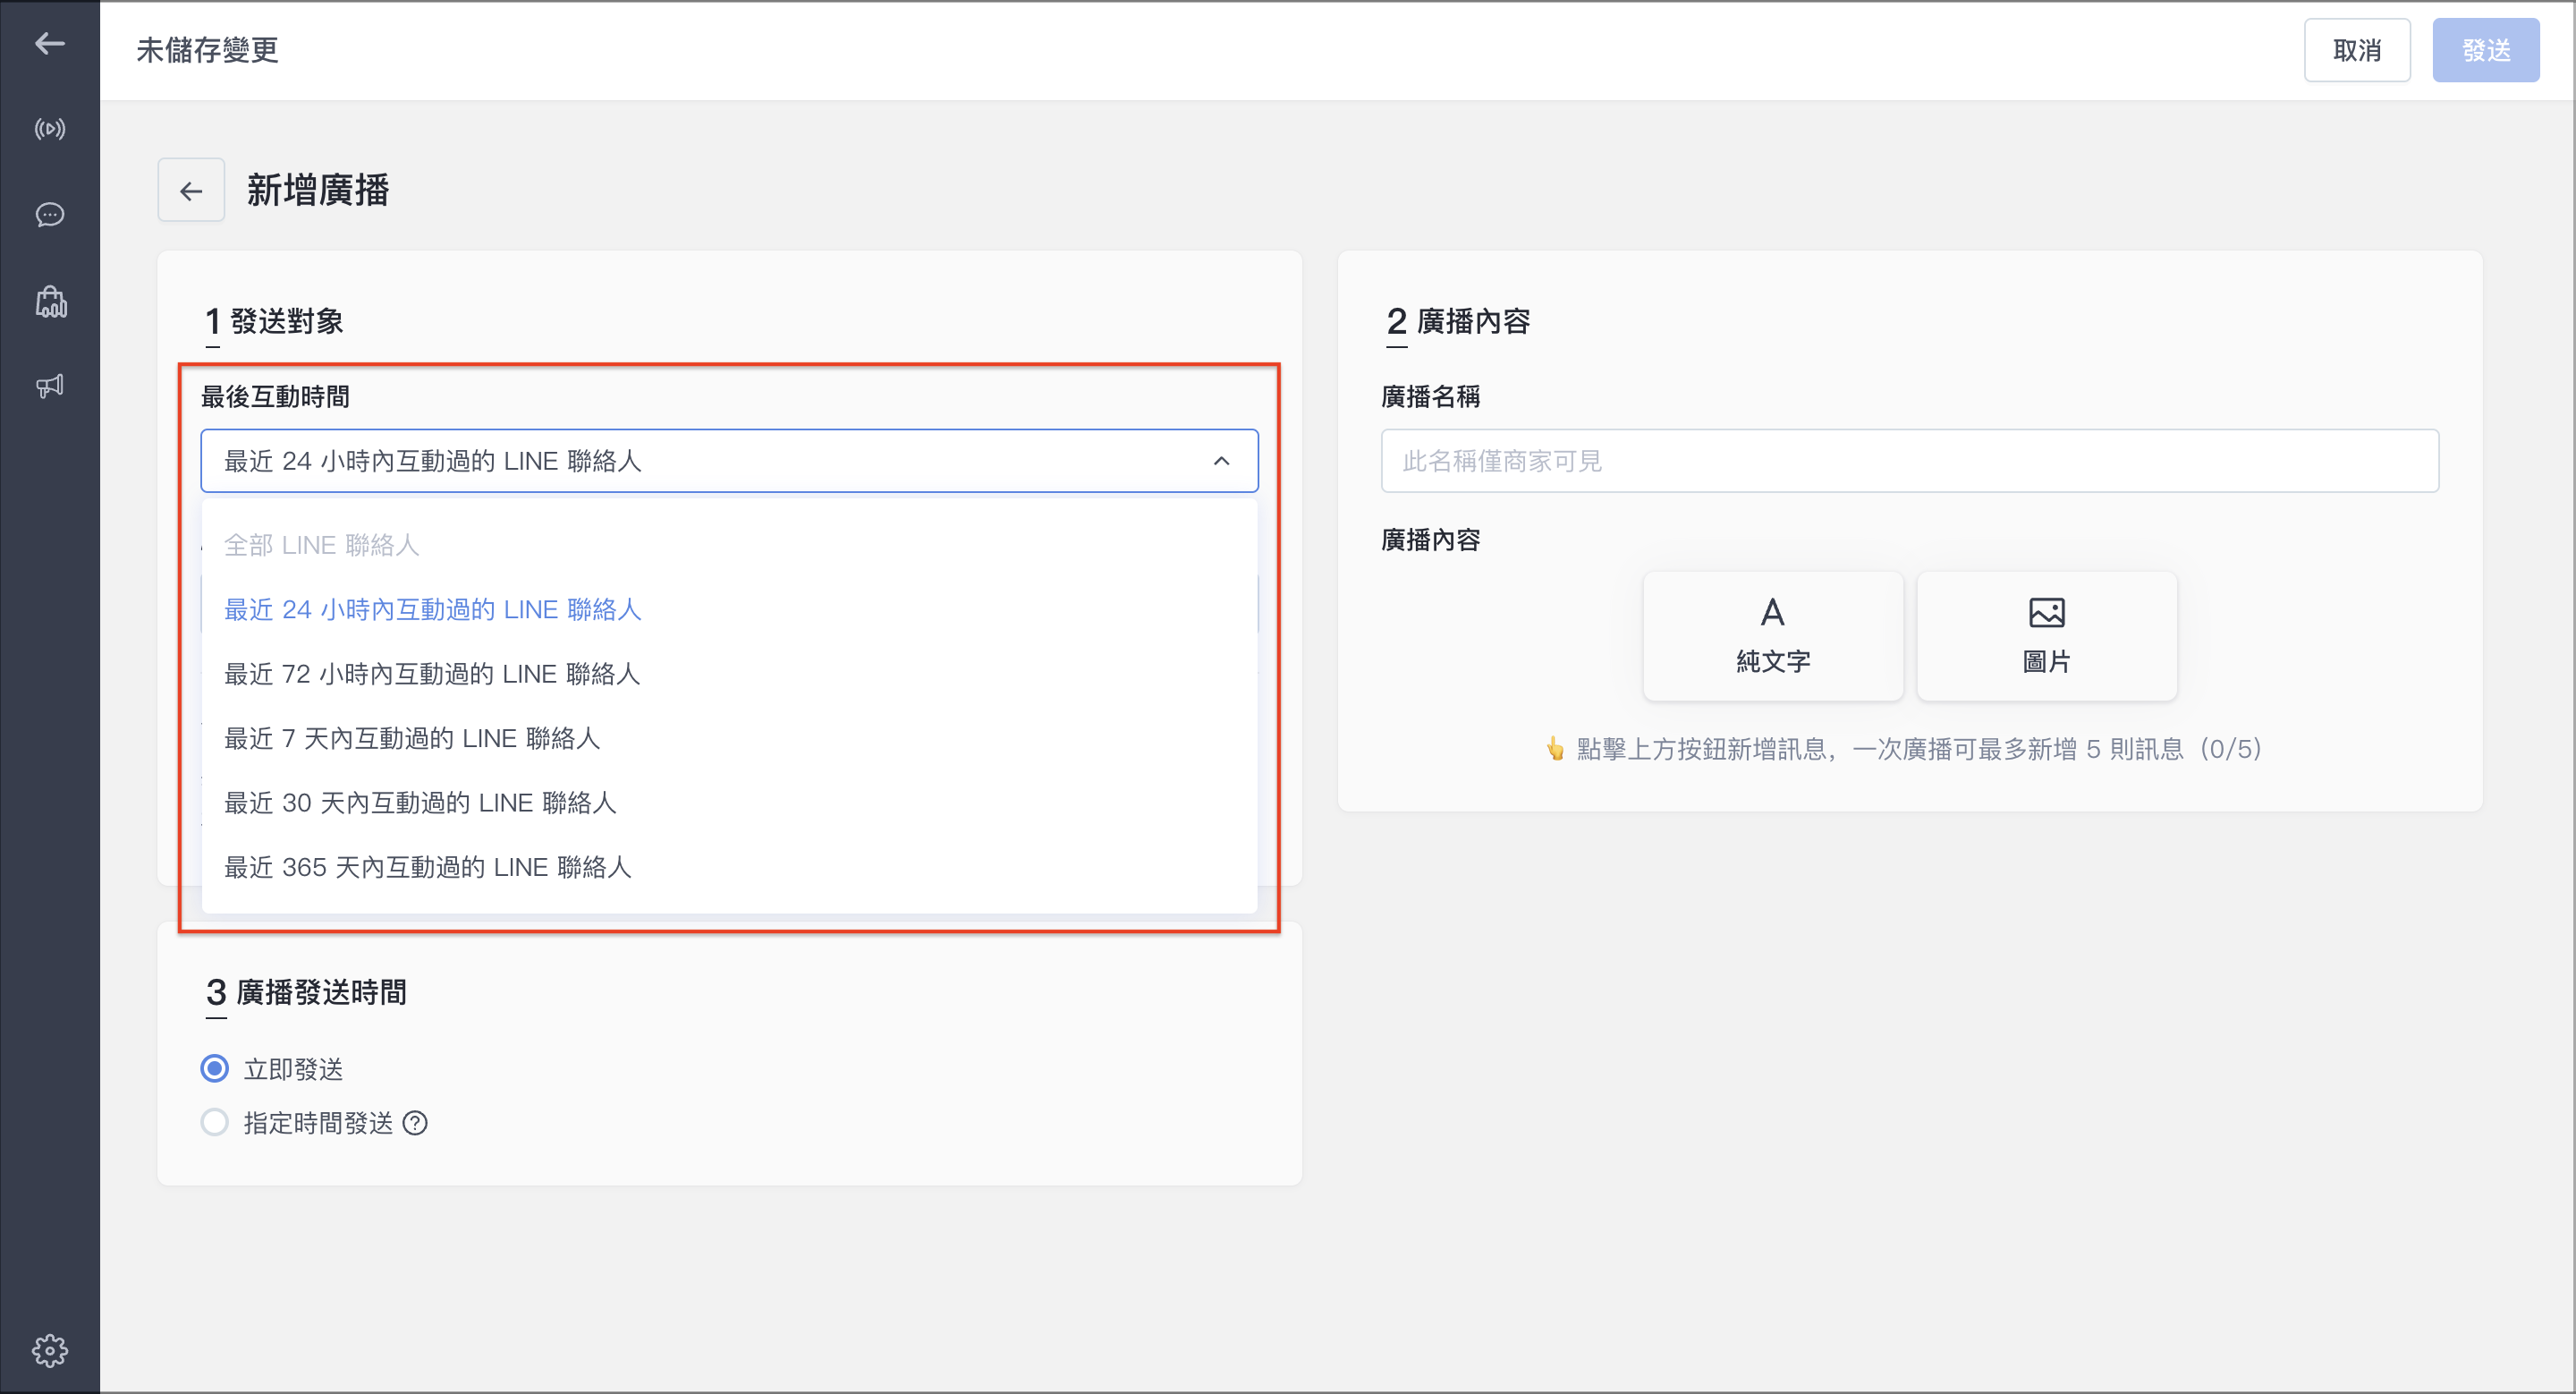Click the 2 廣播內容 section heading
Screen dimensions: 2576x1394
coord(1458,321)
